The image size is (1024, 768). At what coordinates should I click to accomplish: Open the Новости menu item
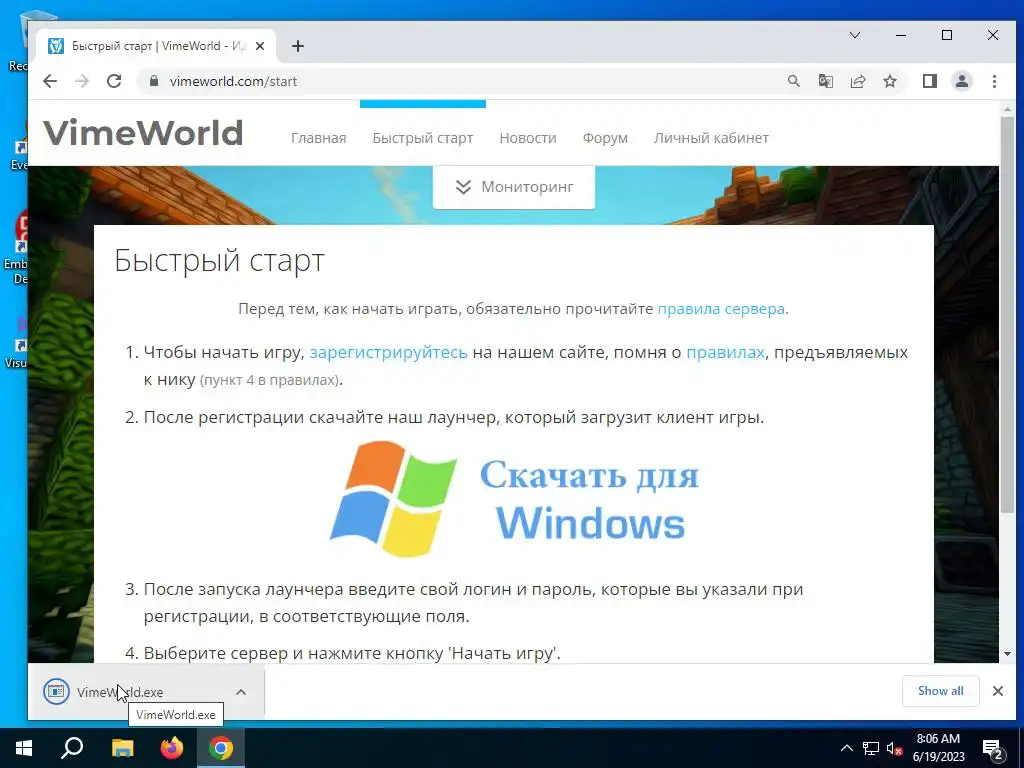click(528, 138)
